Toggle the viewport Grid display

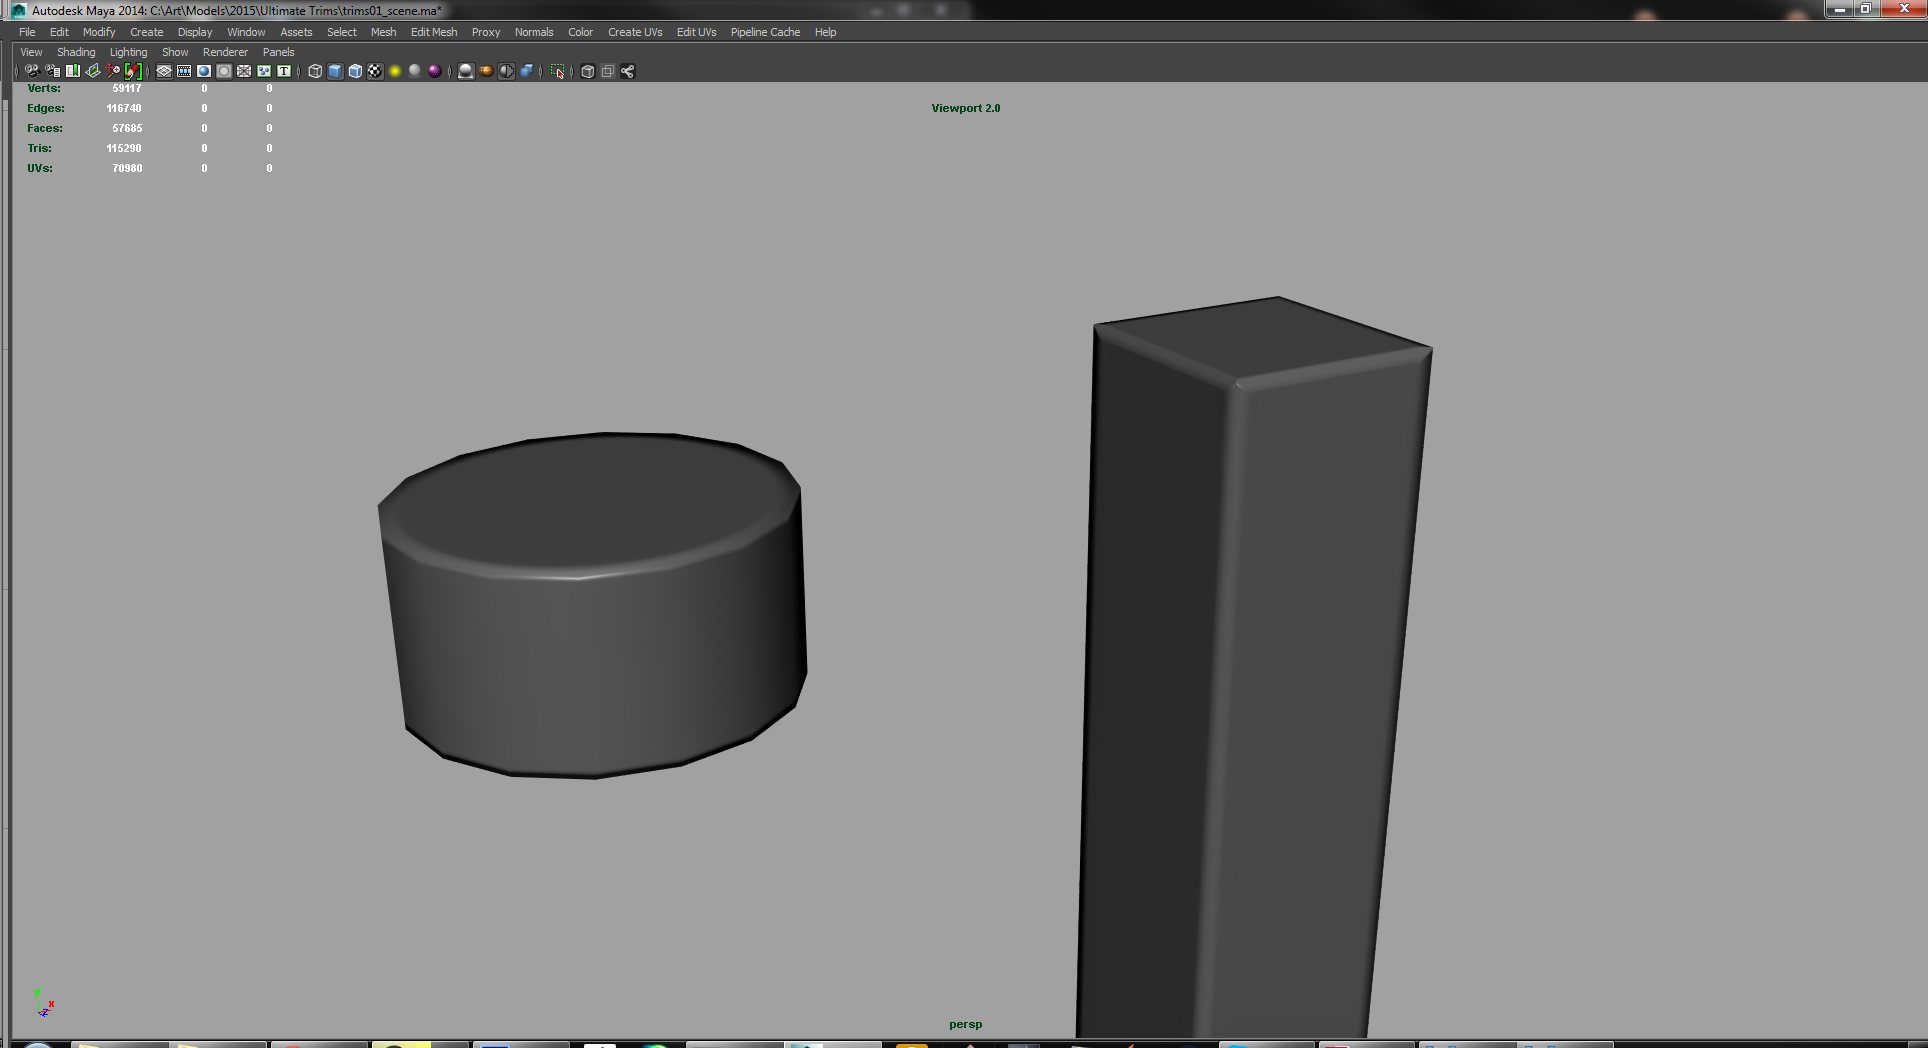[164, 71]
